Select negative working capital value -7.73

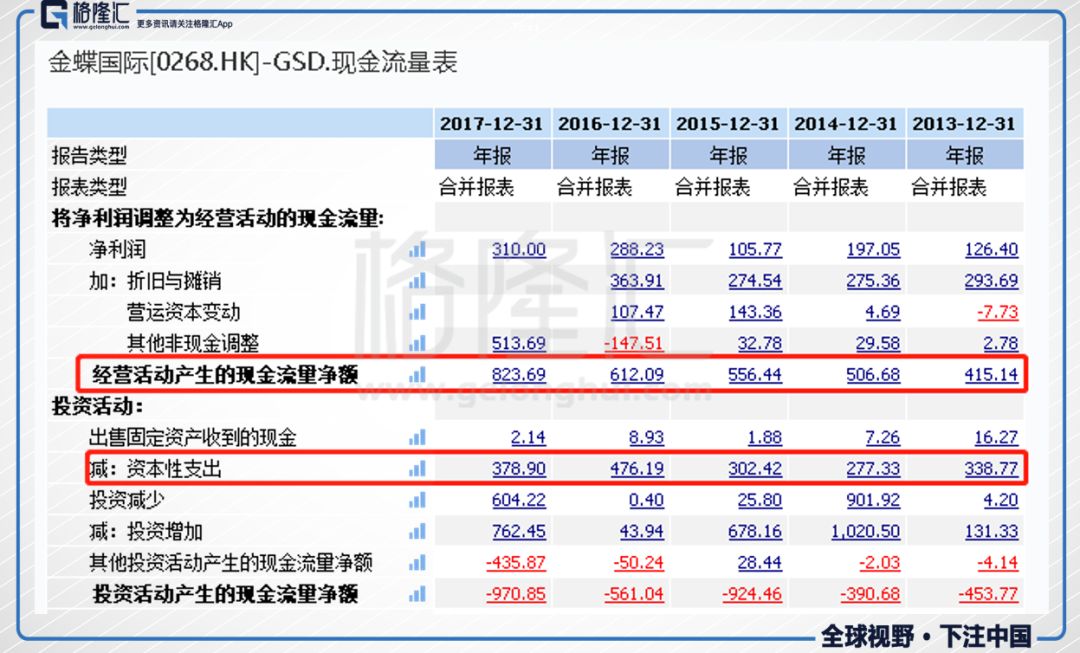point(997,312)
